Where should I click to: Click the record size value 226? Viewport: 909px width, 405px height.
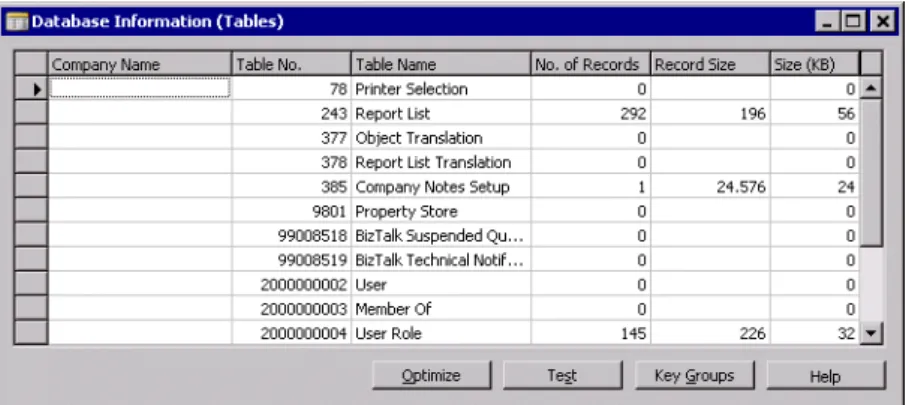coord(711,333)
